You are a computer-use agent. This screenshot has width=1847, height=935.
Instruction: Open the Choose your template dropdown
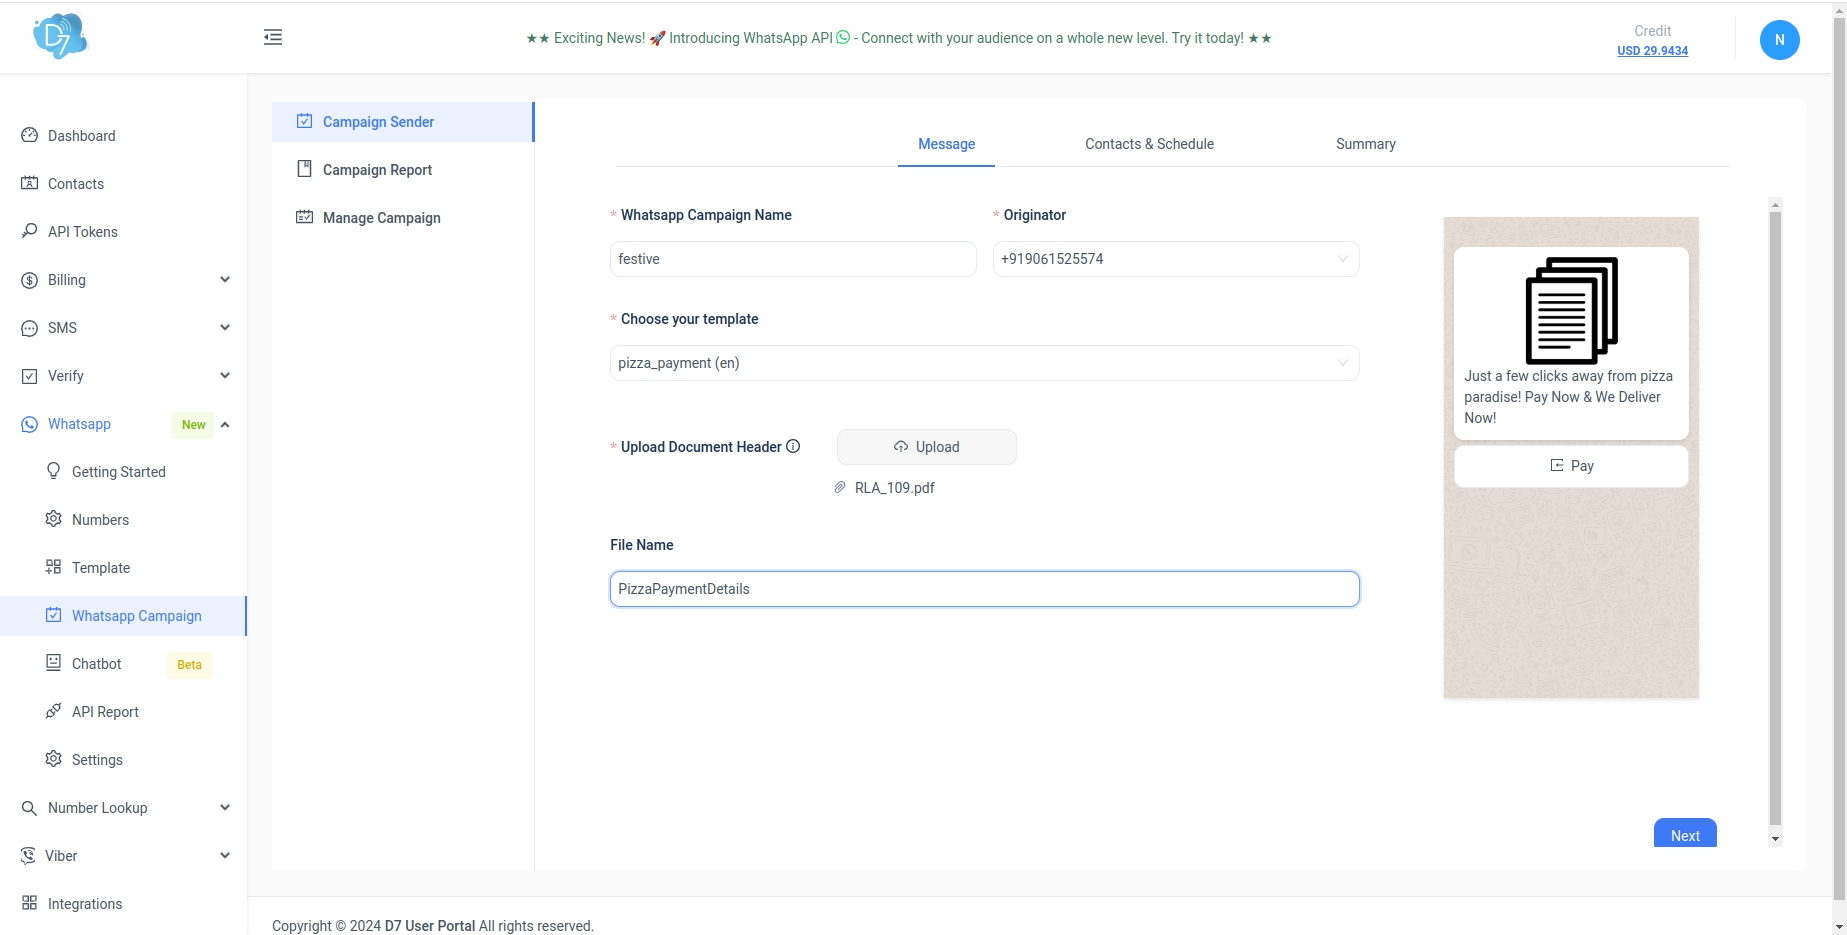tap(984, 363)
